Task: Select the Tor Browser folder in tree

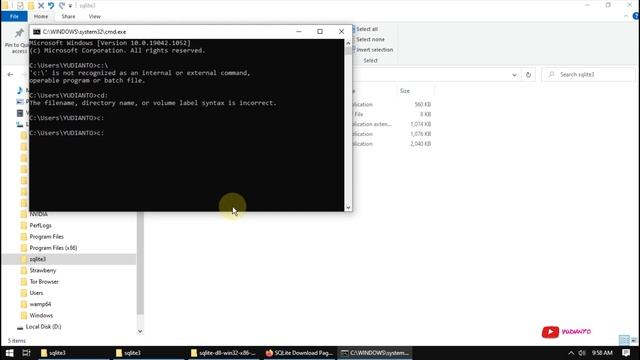Action: (x=44, y=282)
